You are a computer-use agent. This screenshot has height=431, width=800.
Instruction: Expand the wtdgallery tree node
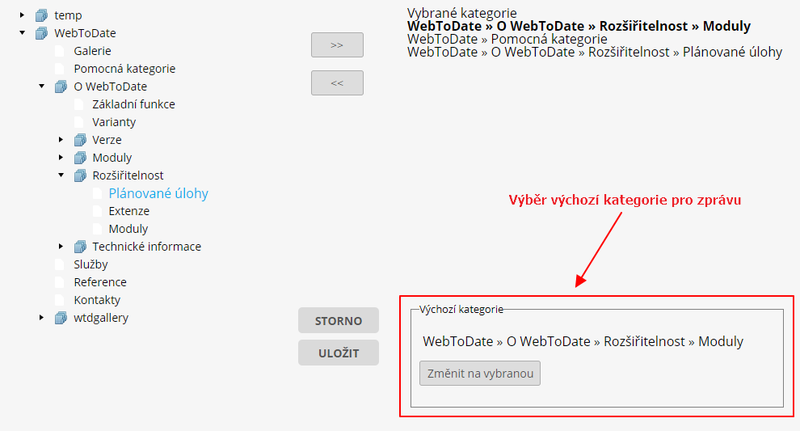click(x=41, y=318)
